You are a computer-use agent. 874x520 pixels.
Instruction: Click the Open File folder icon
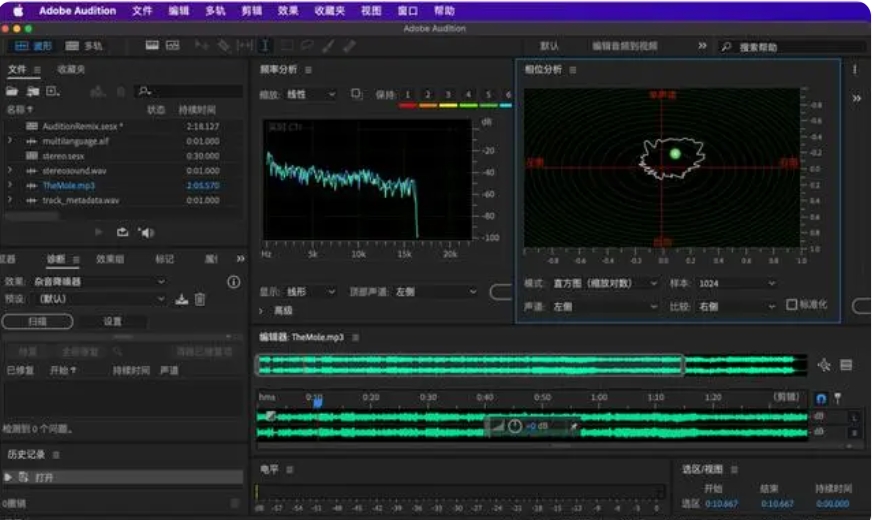point(12,91)
